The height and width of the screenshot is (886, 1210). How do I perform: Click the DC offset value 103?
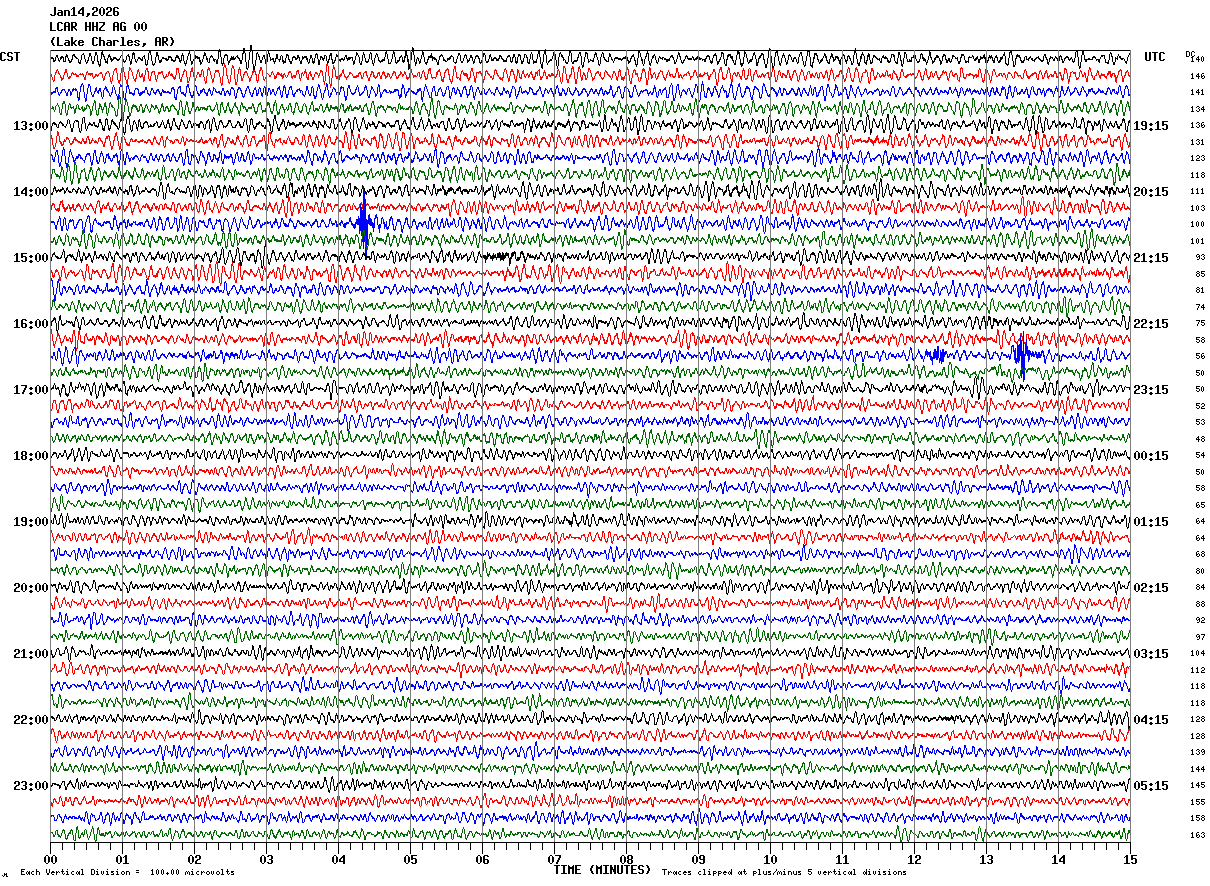tap(1197, 208)
